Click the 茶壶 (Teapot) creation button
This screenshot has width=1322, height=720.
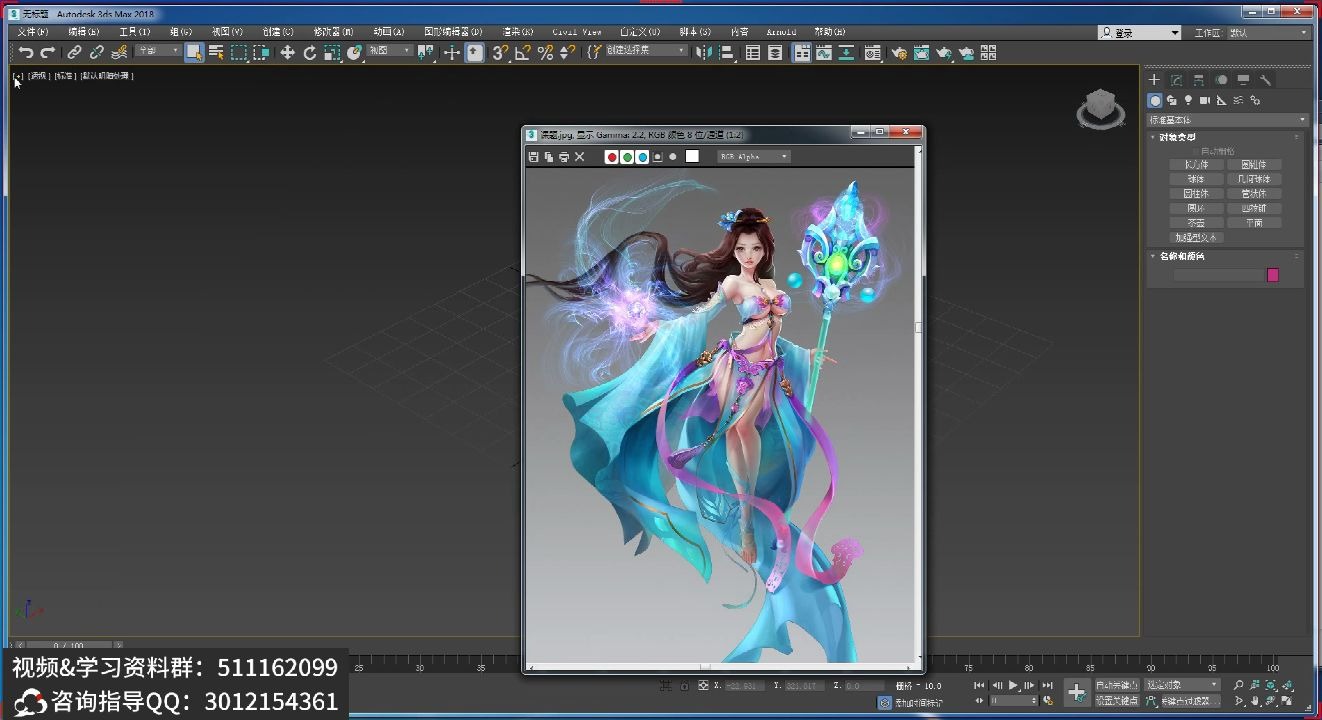pyautogui.click(x=1196, y=222)
